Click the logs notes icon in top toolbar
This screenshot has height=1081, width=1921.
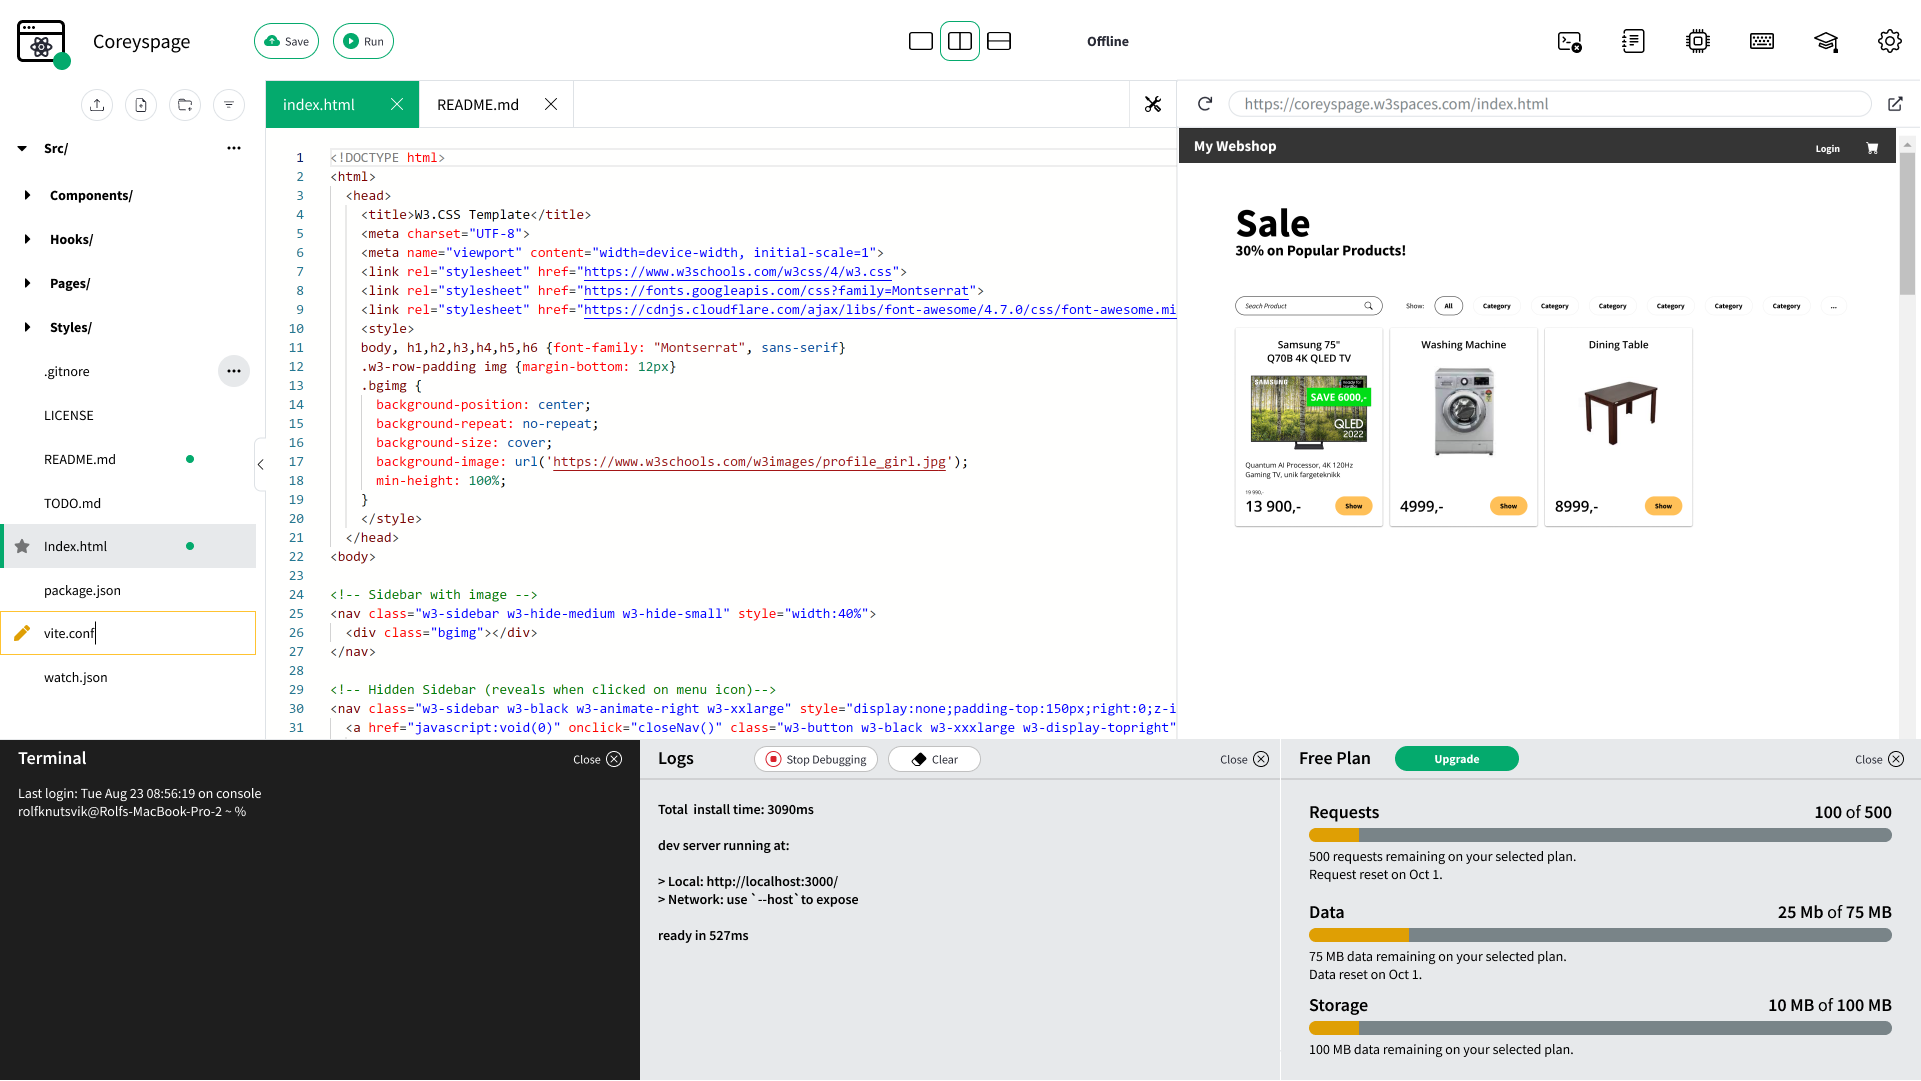pos(1633,41)
